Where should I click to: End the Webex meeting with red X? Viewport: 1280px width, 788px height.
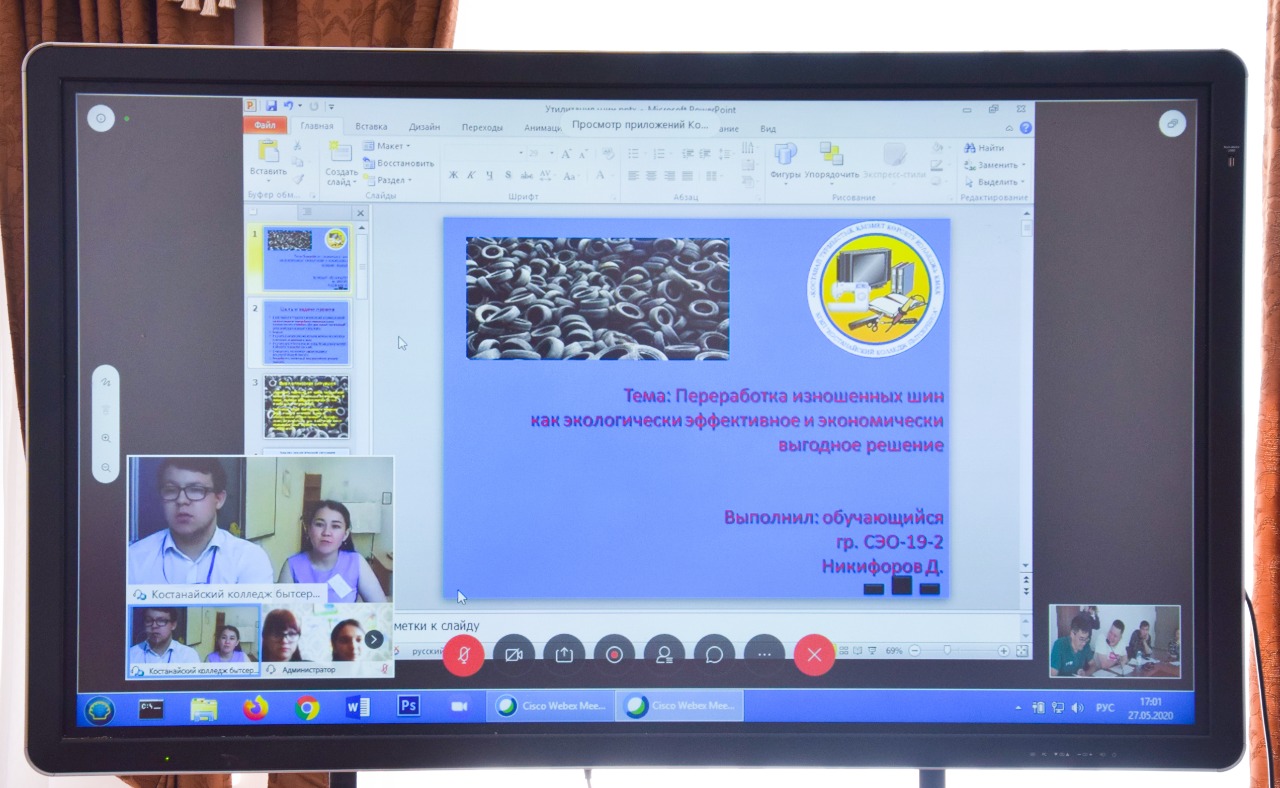coord(814,655)
